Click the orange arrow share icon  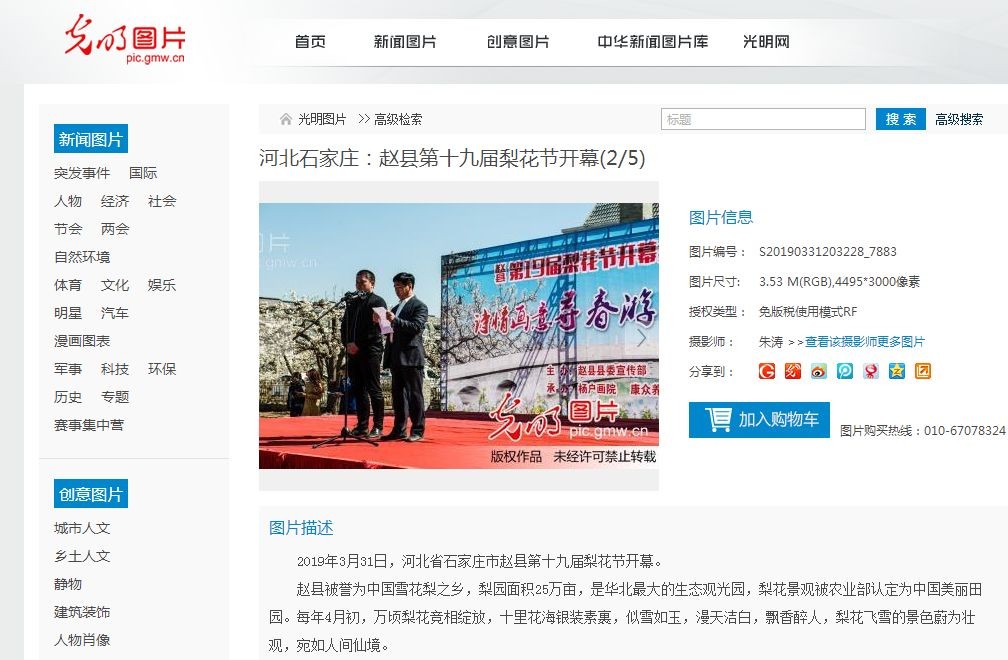point(922,371)
